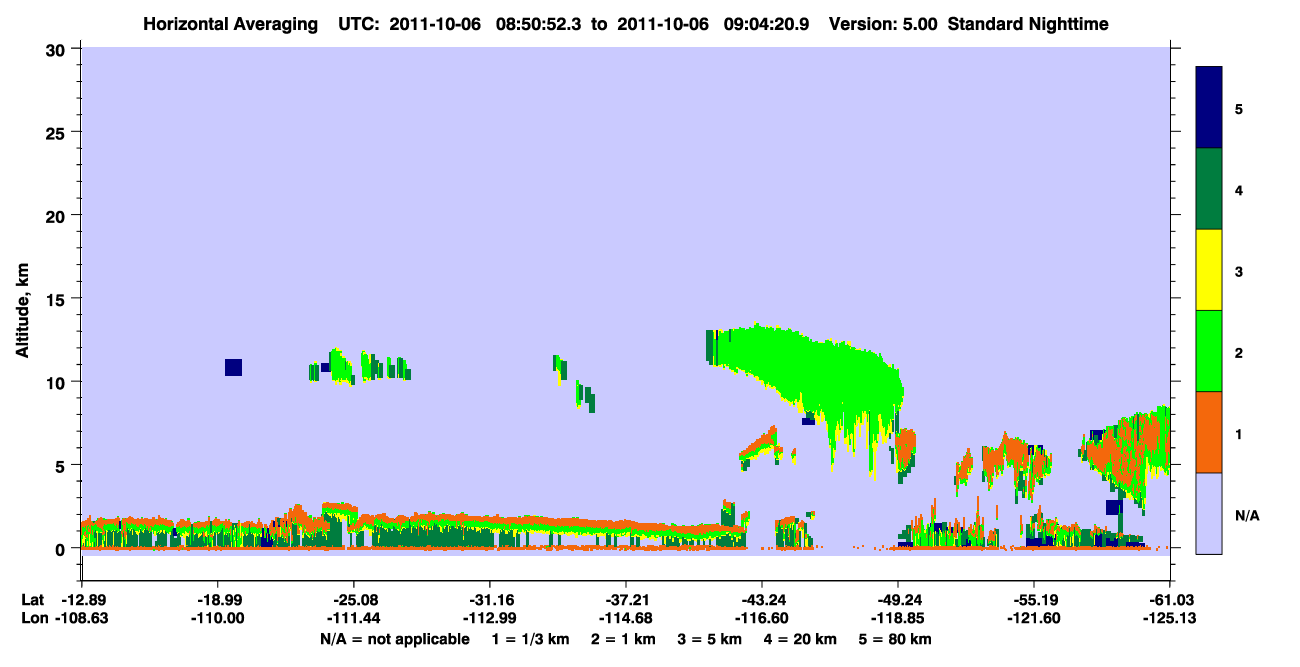Click the orange colorbar segment labeled 1

coord(1209,432)
